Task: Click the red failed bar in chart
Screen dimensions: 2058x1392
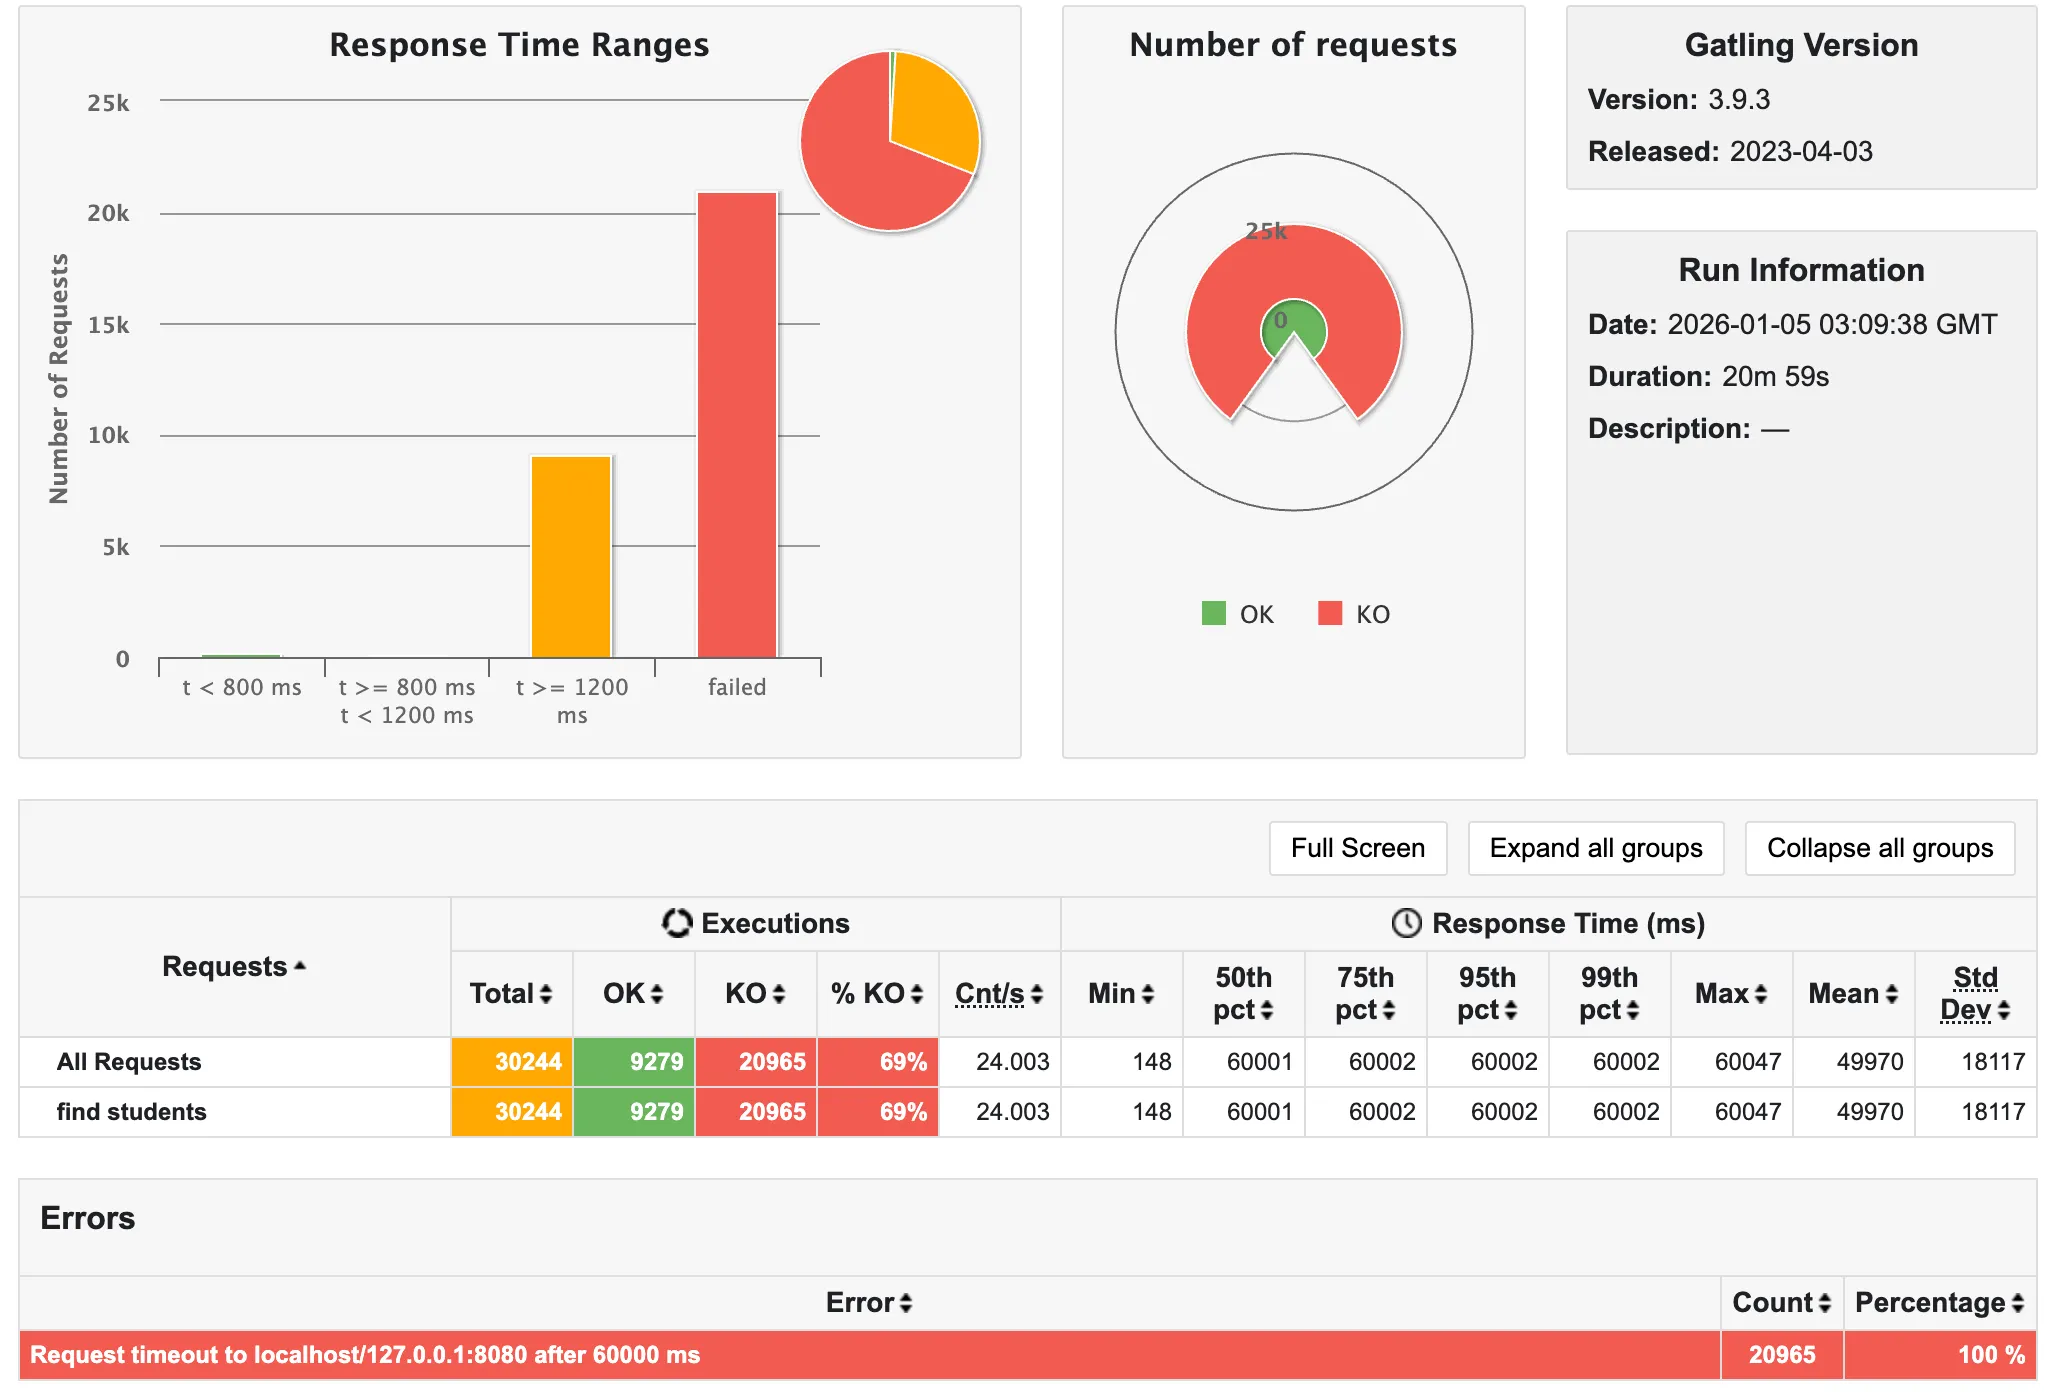Action: click(737, 425)
